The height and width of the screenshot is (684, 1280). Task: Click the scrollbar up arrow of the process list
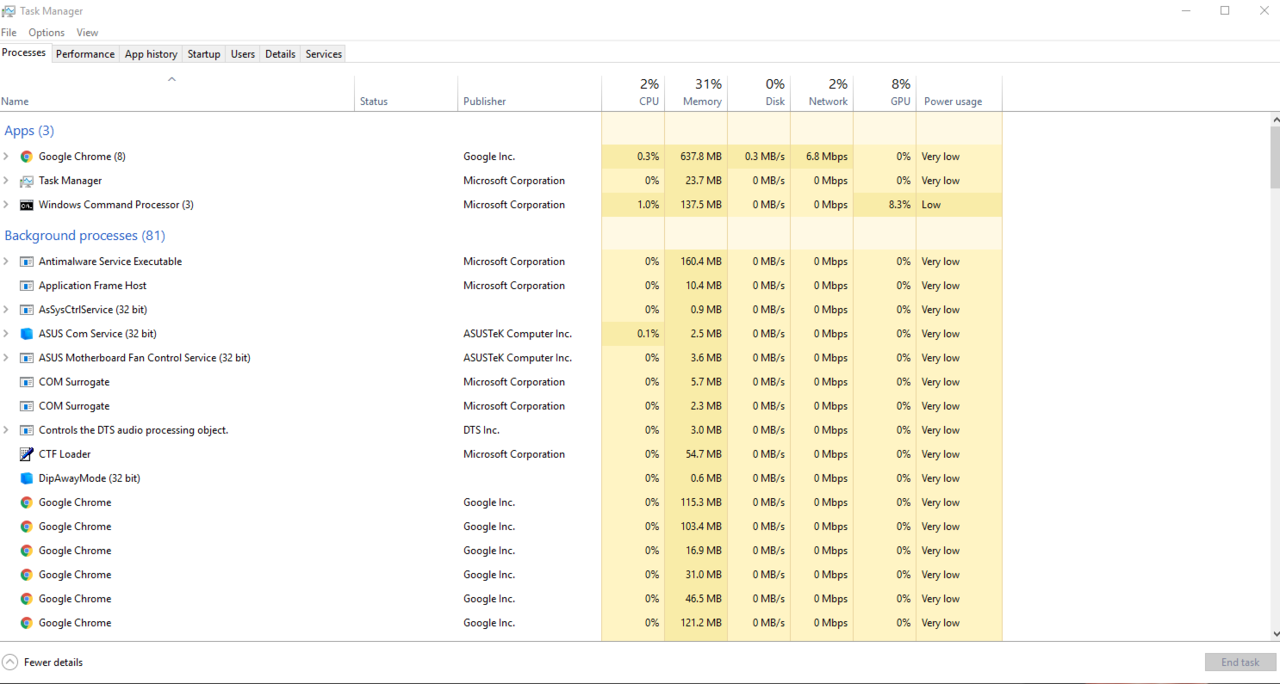(x=1275, y=120)
